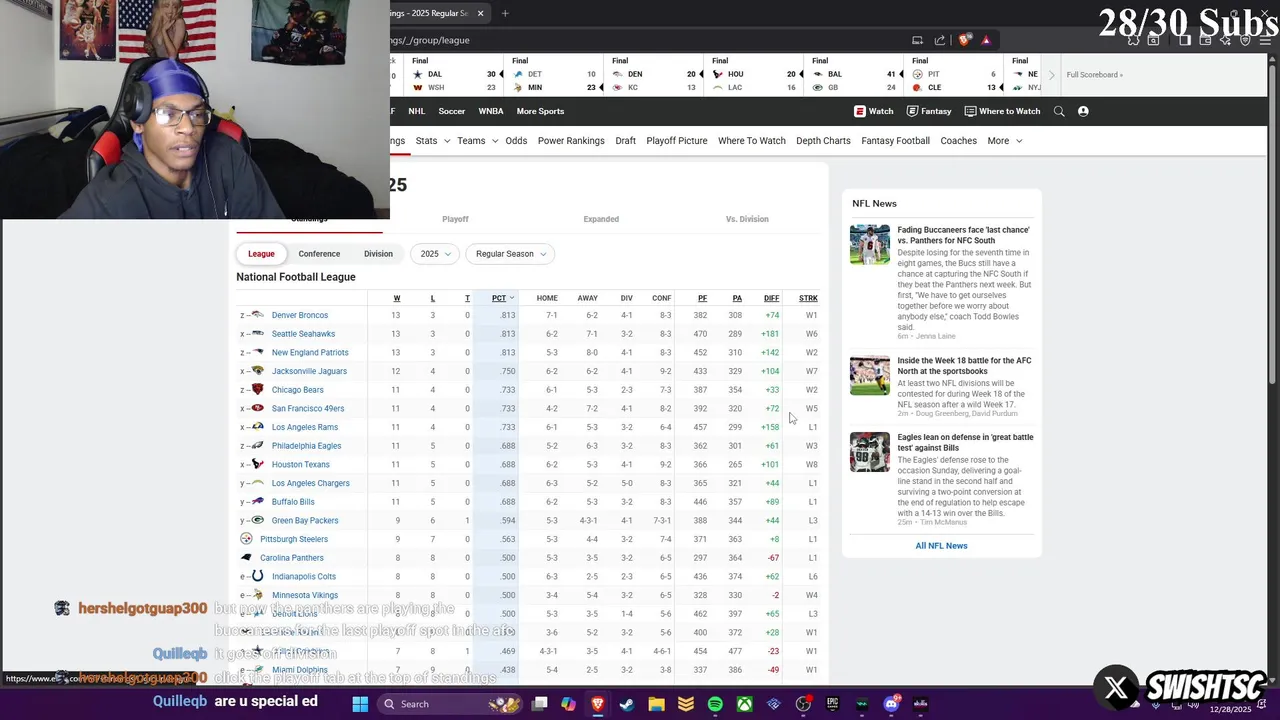Open DAL vs WSH final score card
Viewport: 1280px width, 720px height.
[455, 75]
